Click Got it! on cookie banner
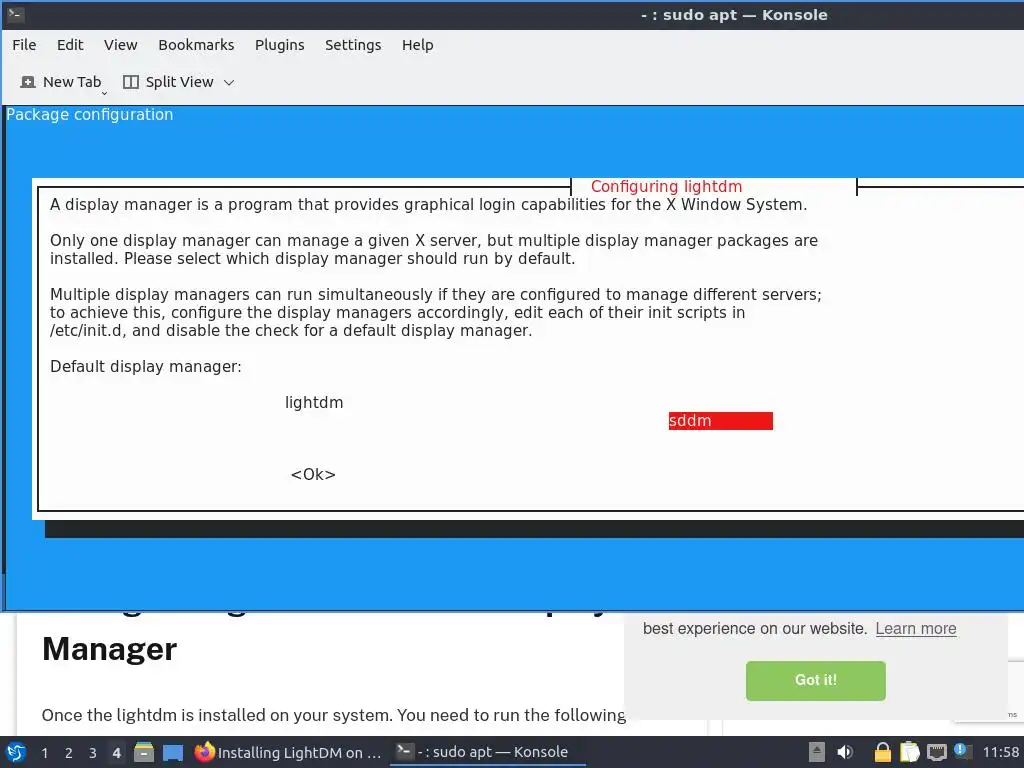 pyautogui.click(x=816, y=680)
